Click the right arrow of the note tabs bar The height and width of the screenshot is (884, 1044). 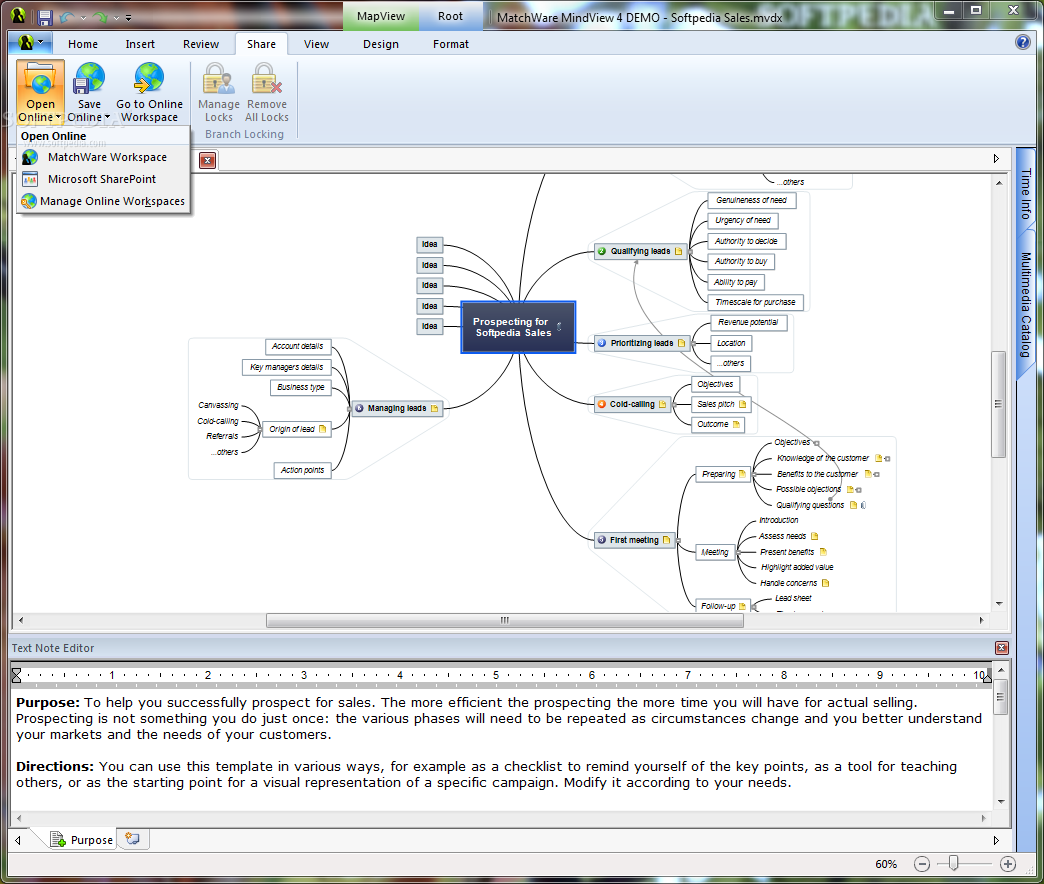coord(996,840)
